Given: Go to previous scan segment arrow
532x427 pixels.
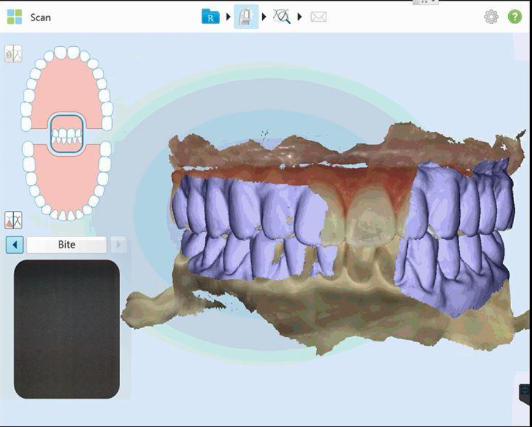Looking at the screenshot, I should point(15,245).
